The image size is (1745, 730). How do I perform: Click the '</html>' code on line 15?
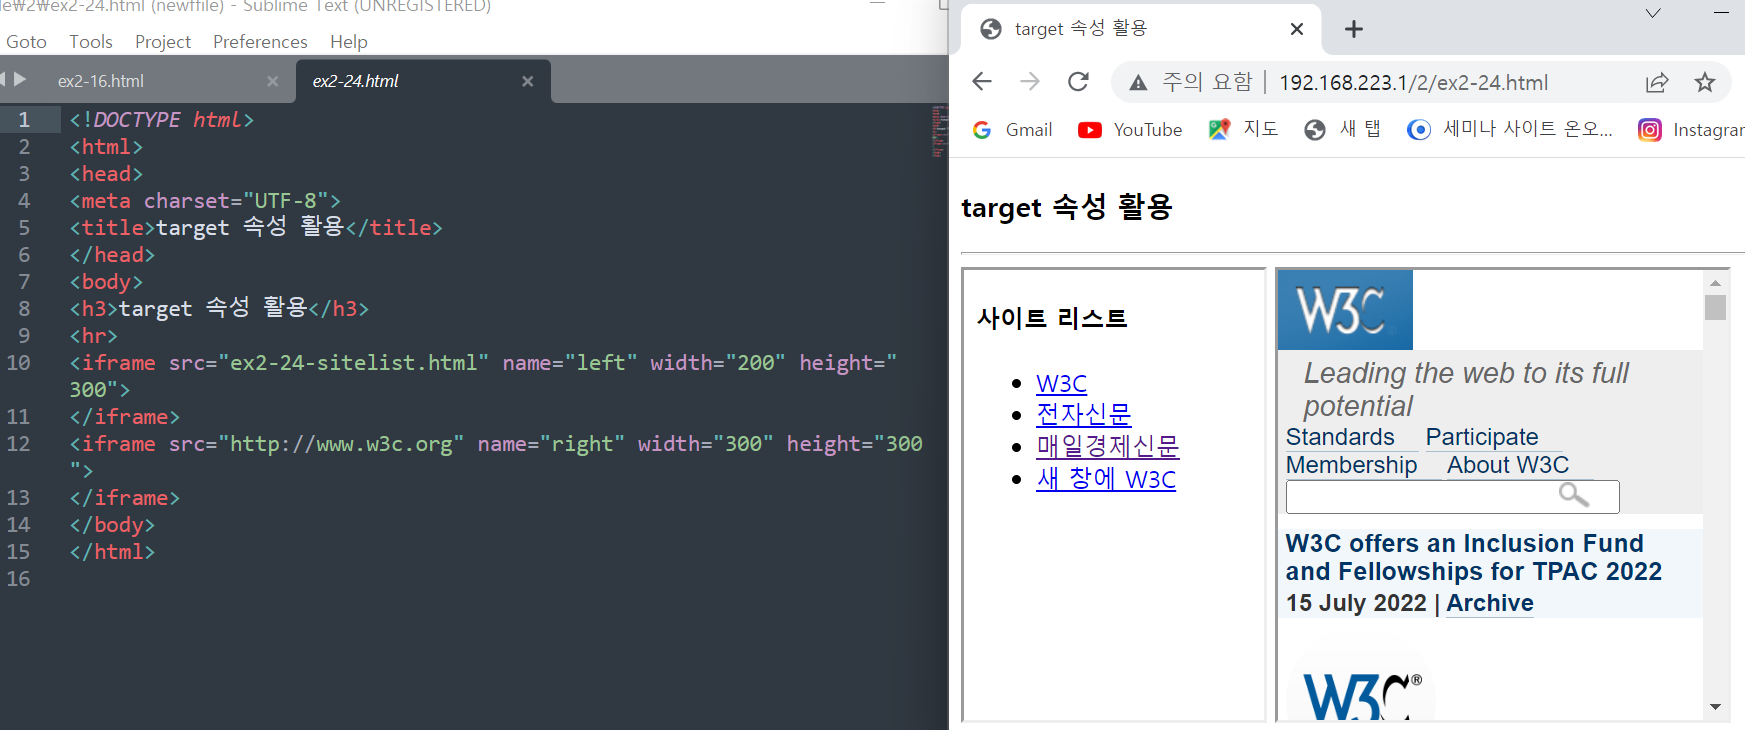pos(112,552)
